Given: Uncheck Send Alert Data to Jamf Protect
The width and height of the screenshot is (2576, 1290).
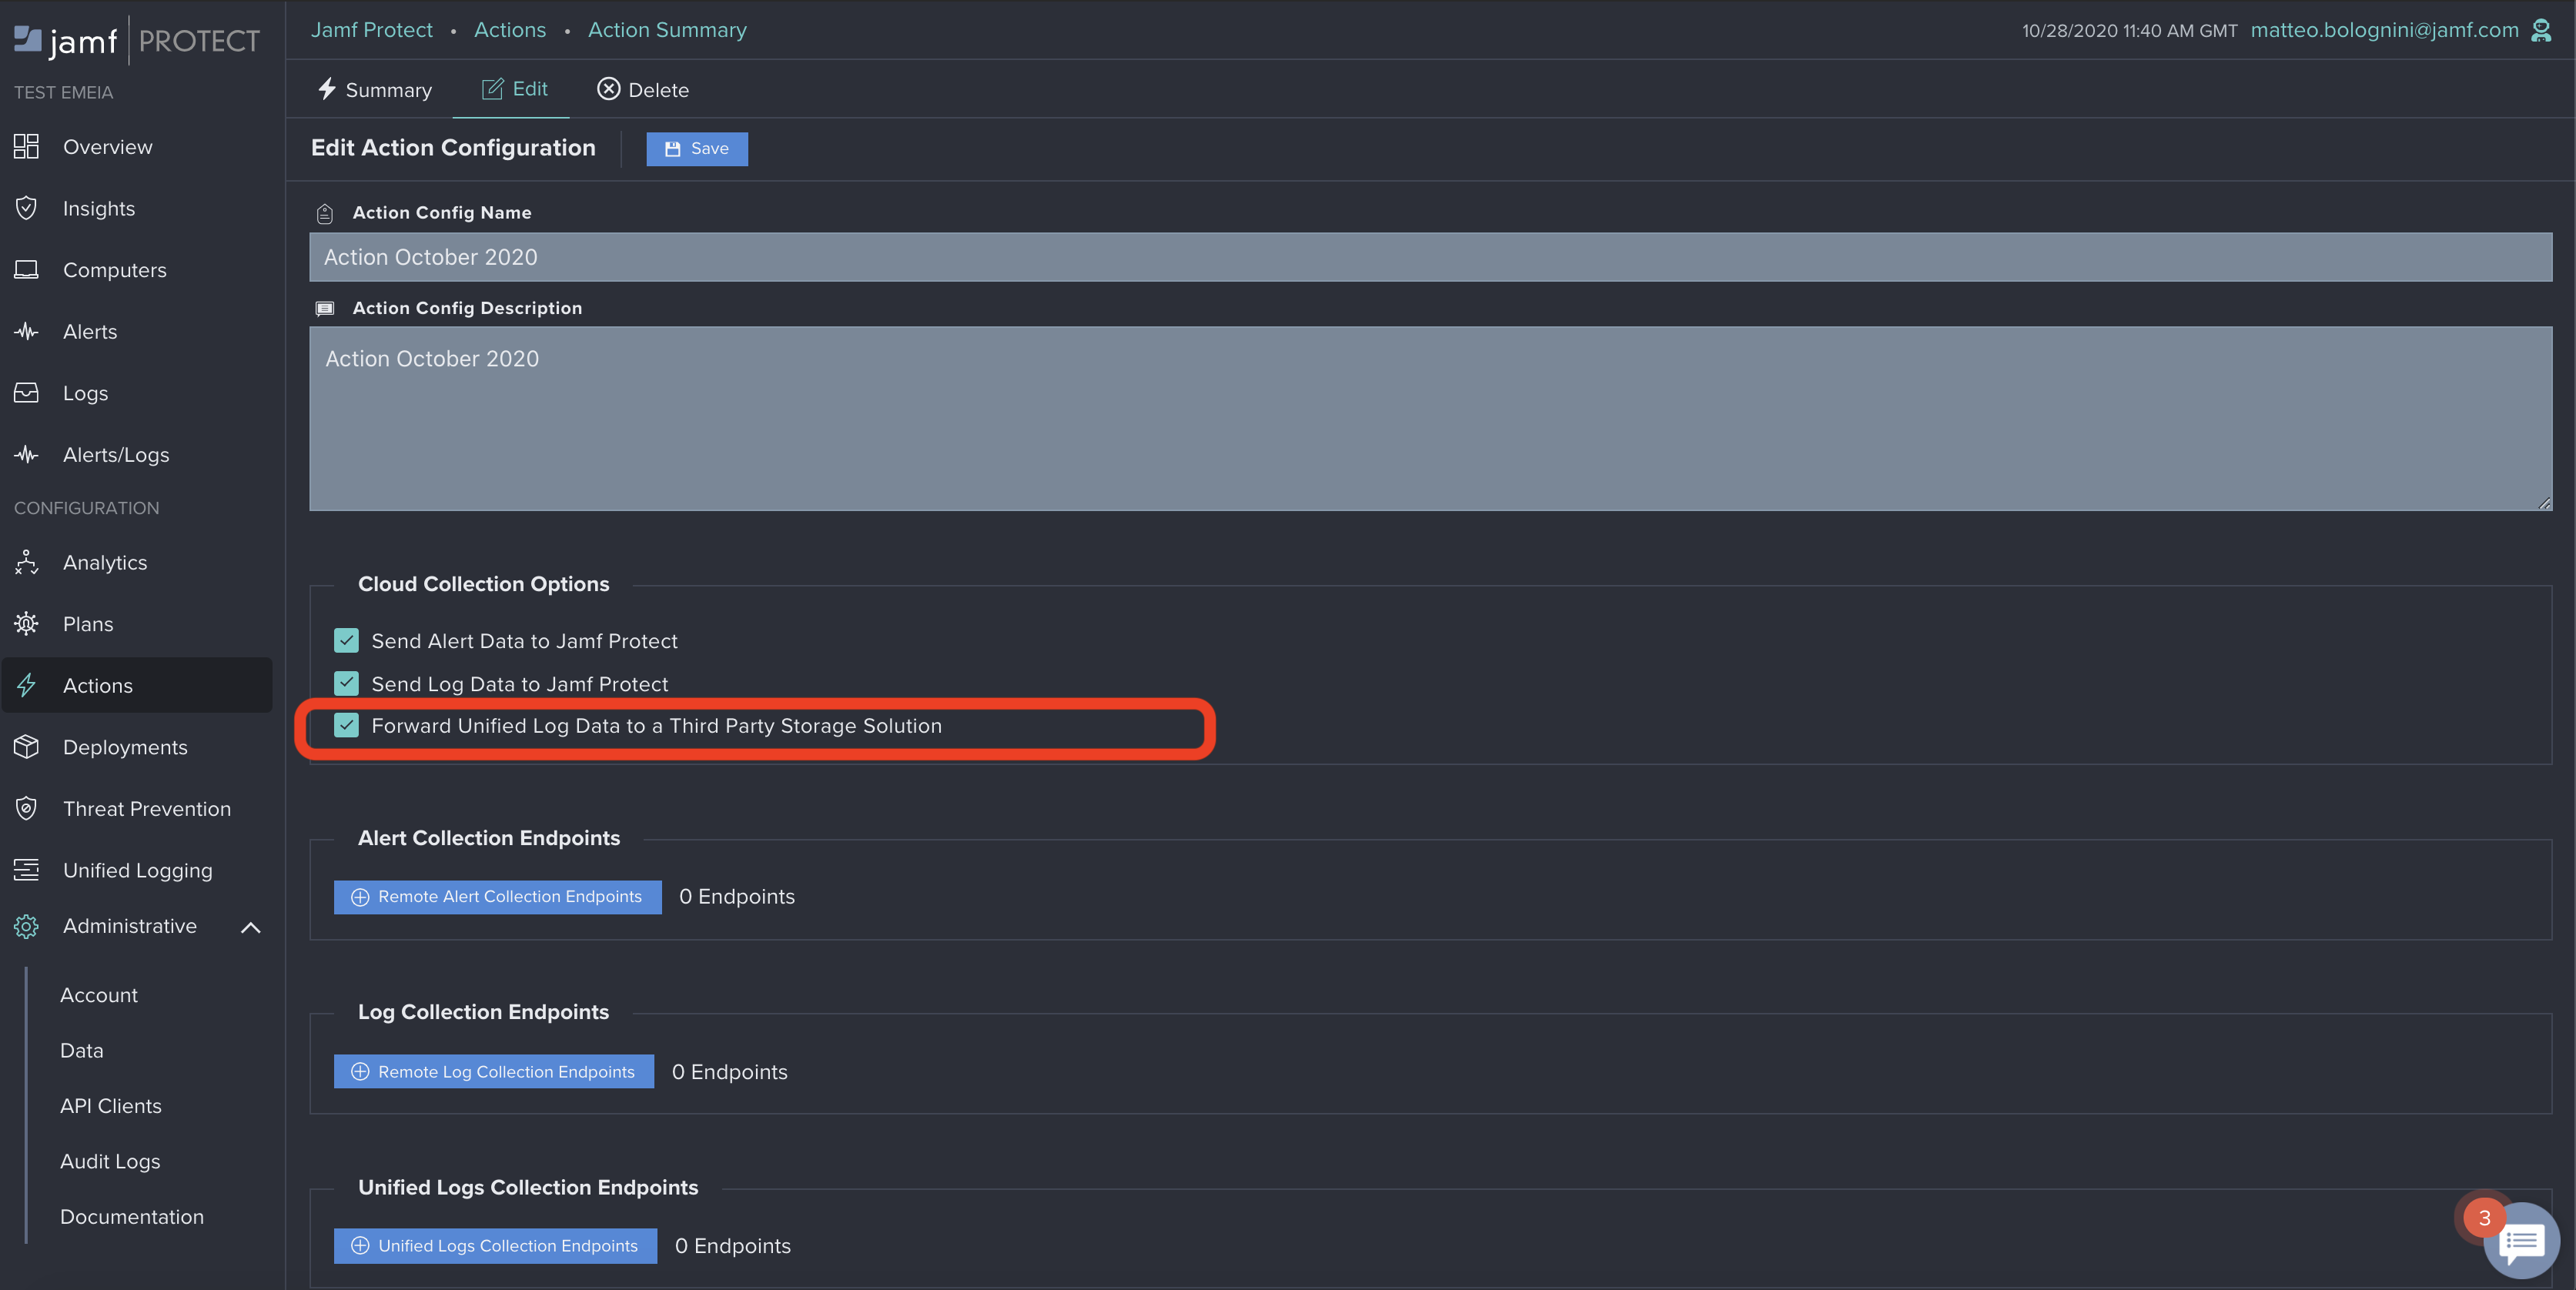Looking at the screenshot, I should point(346,640).
